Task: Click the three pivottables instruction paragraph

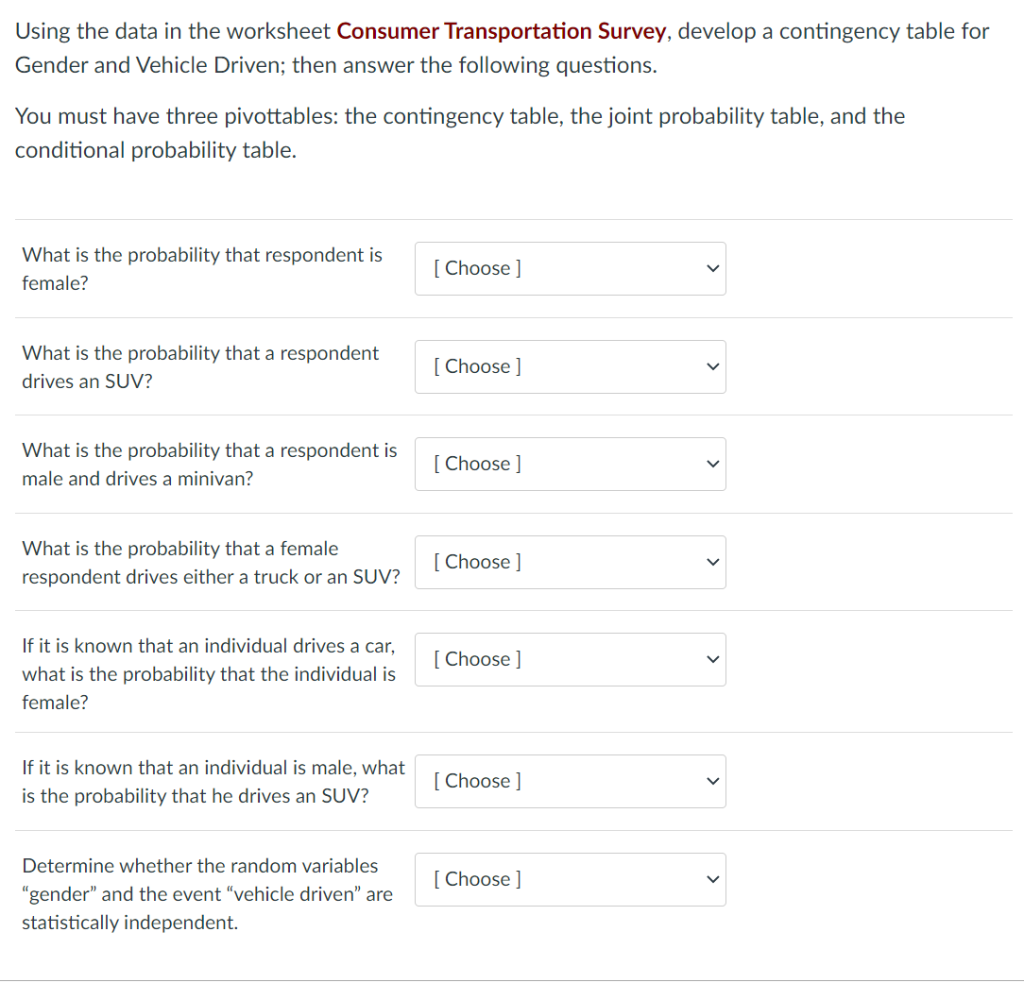Action: (460, 133)
